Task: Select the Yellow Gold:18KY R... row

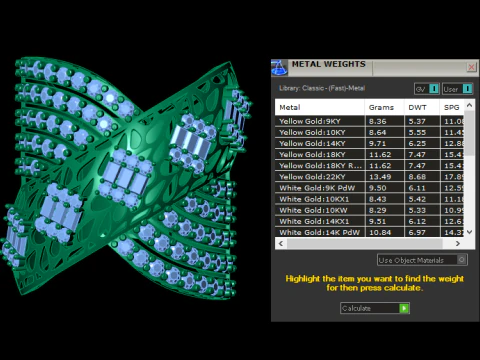Action: coord(369,166)
